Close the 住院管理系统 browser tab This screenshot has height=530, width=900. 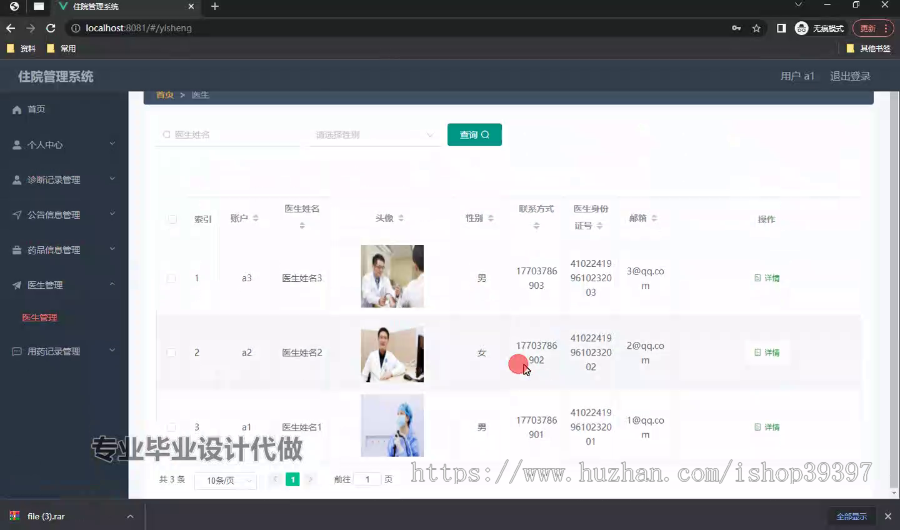tap(191, 6)
